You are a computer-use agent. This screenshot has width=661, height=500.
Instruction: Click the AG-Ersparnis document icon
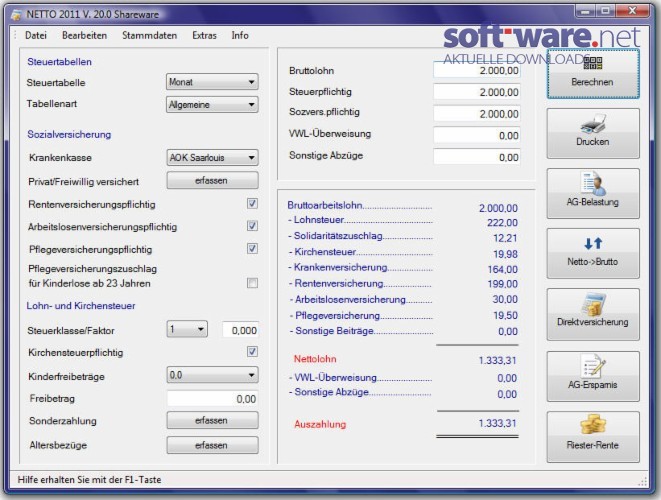coord(593,366)
